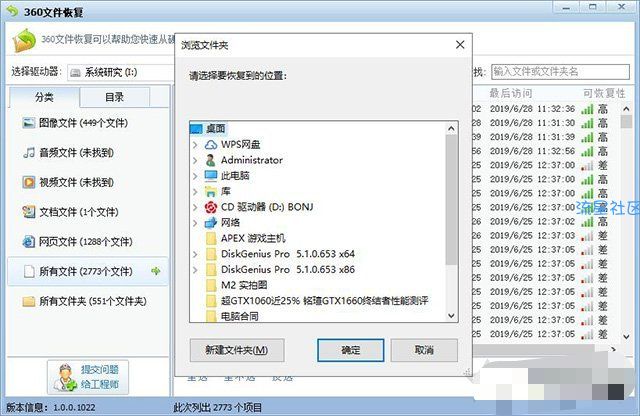Expand the 此电脑 tree node

pos(195,176)
